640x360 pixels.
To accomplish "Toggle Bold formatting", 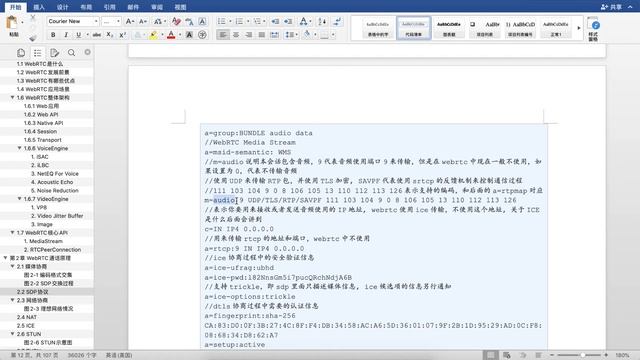I will (x=53, y=35).
